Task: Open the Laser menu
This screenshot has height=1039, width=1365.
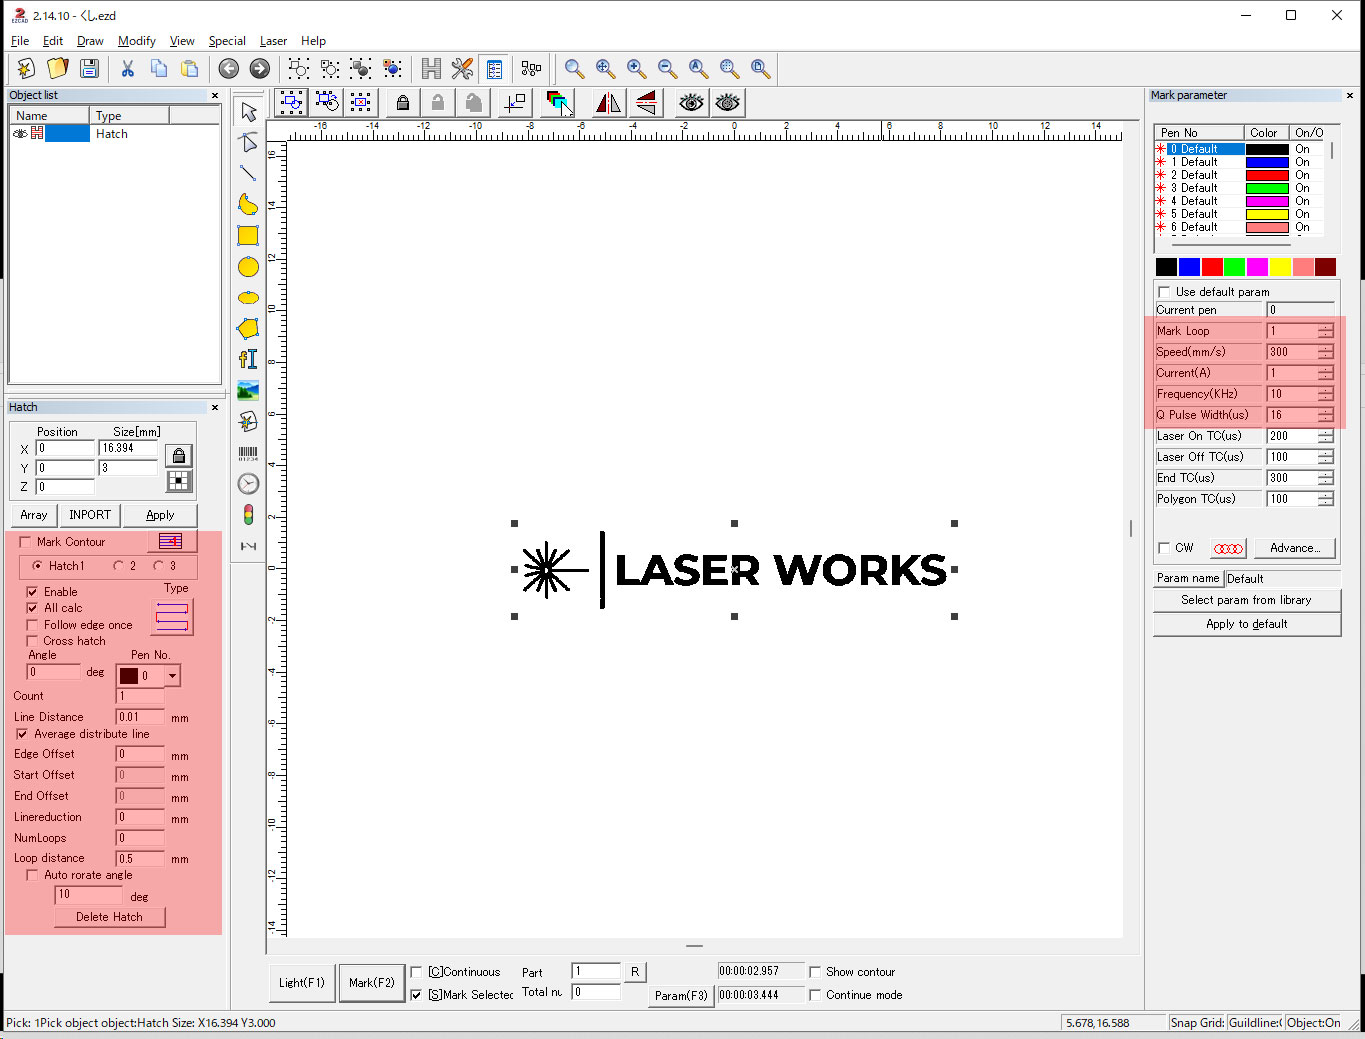Action: 273,41
